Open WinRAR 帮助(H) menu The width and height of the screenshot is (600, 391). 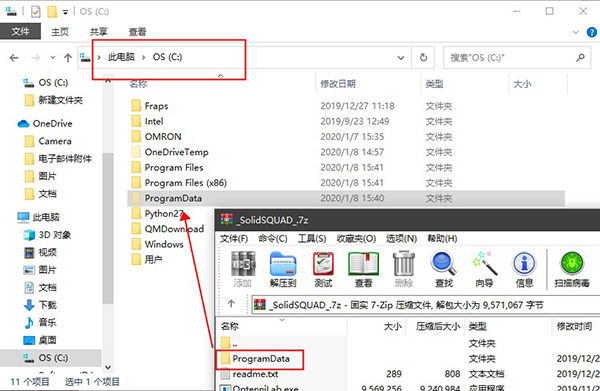[x=442, y=239]
